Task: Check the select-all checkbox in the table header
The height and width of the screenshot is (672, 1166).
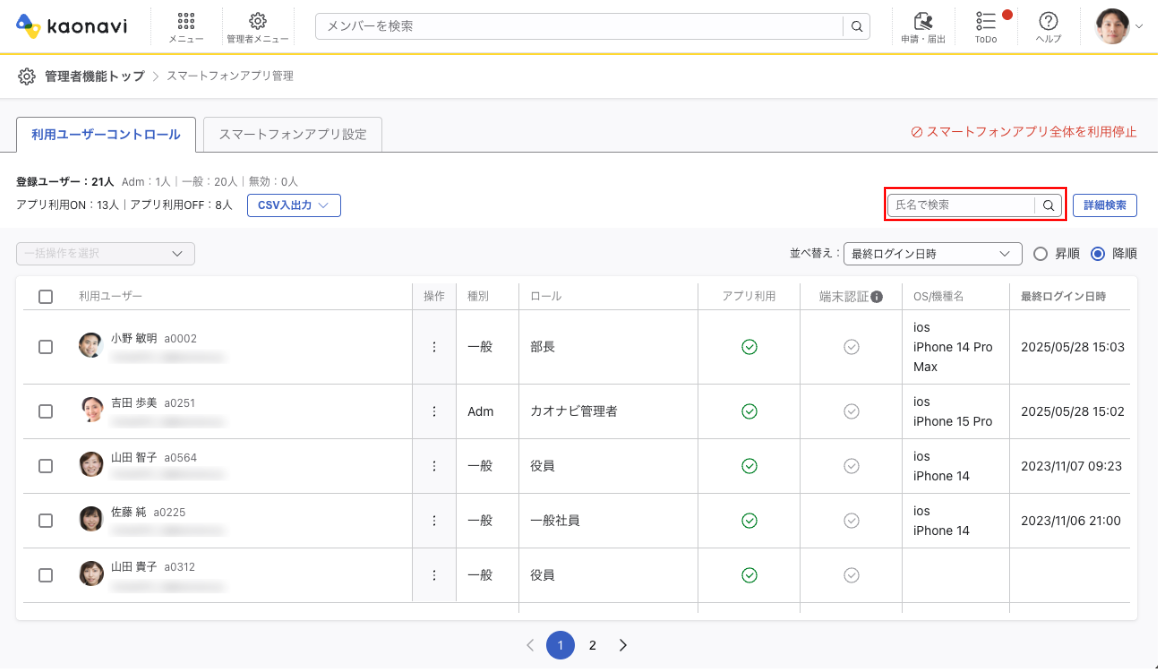Action: [x=45, y=297]
